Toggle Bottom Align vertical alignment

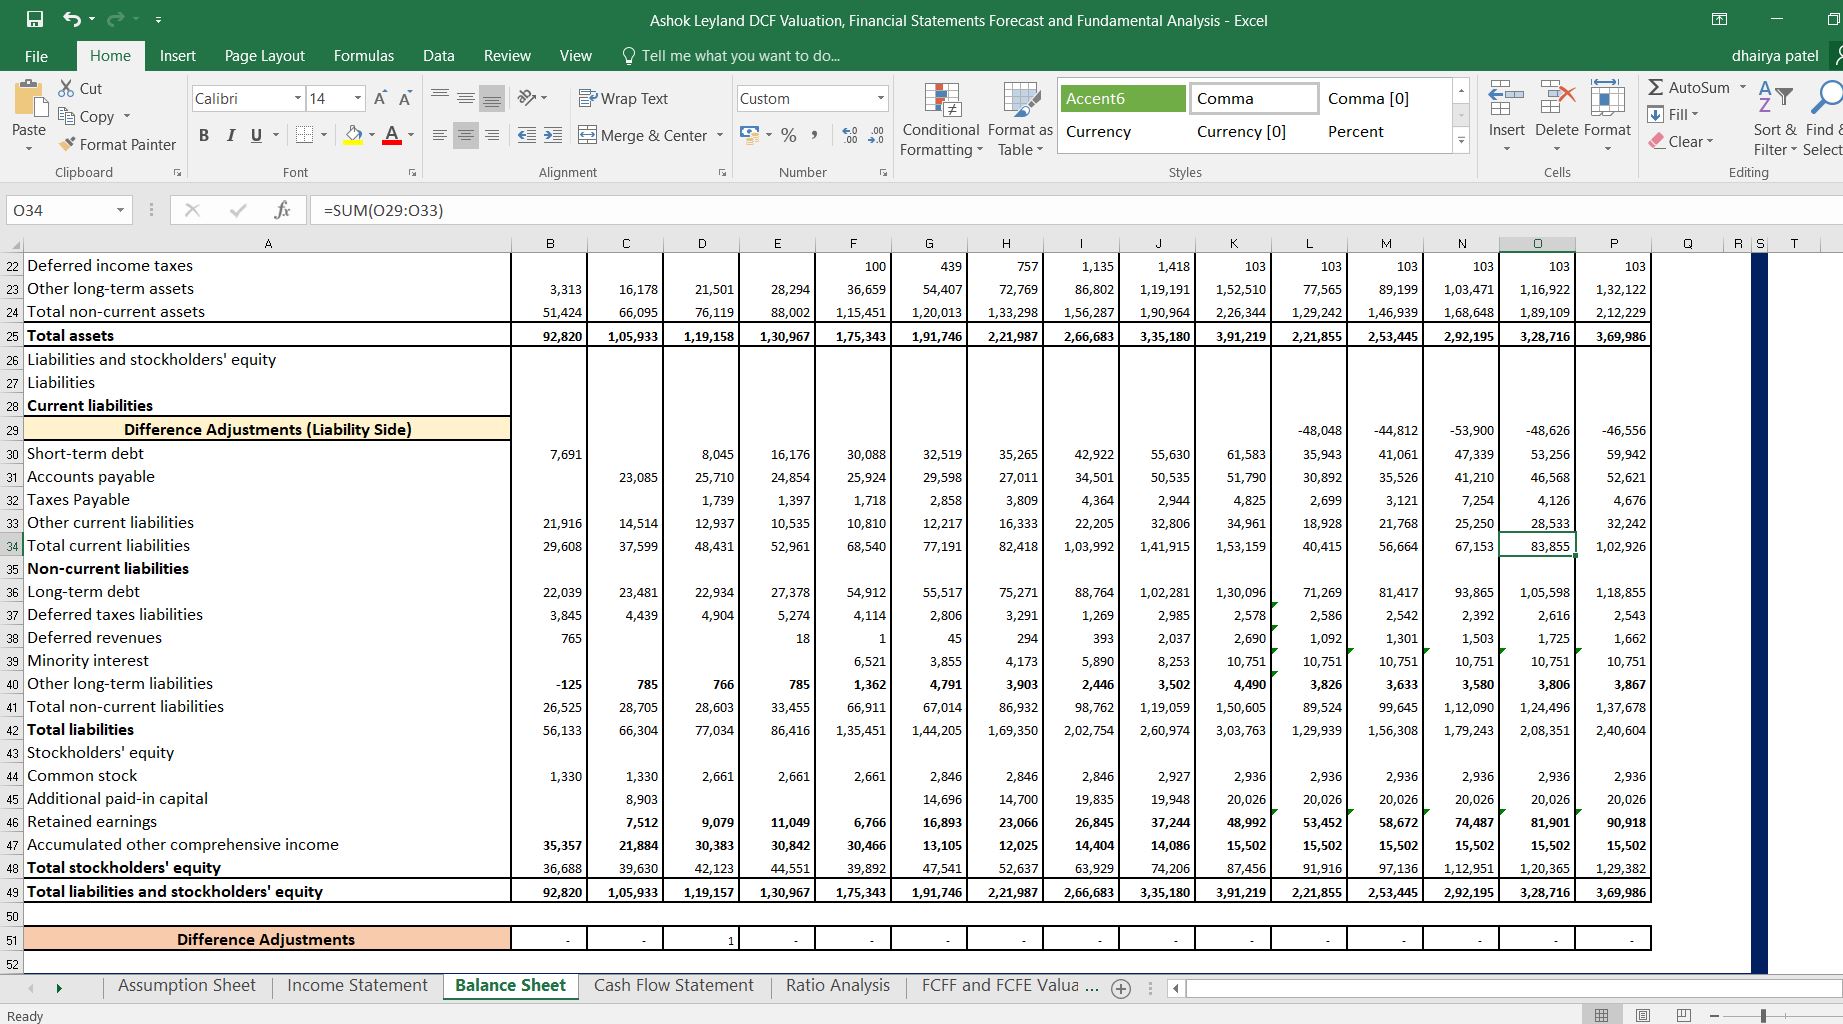click(492, 98)
